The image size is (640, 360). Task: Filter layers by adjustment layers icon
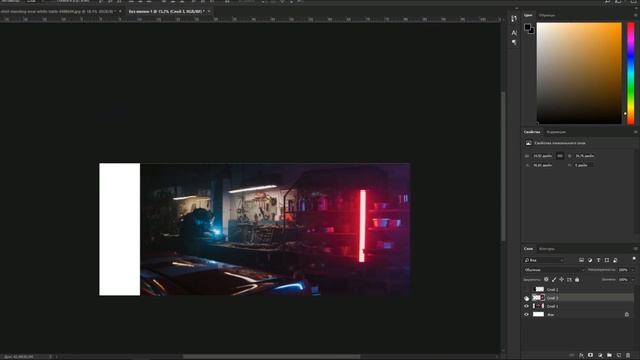pos(590,260)
